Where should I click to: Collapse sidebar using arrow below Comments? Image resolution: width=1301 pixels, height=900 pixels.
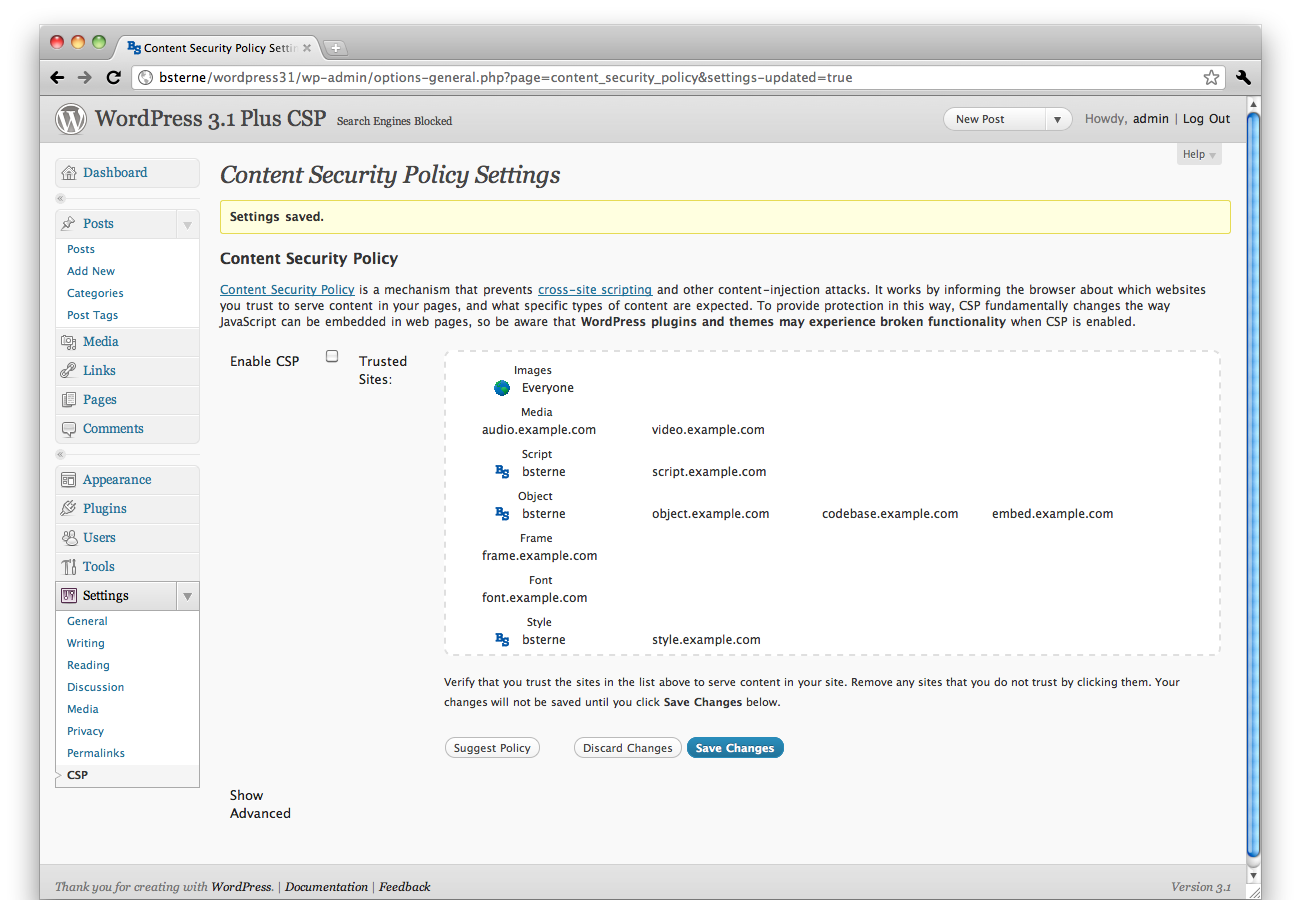point(60,454)
